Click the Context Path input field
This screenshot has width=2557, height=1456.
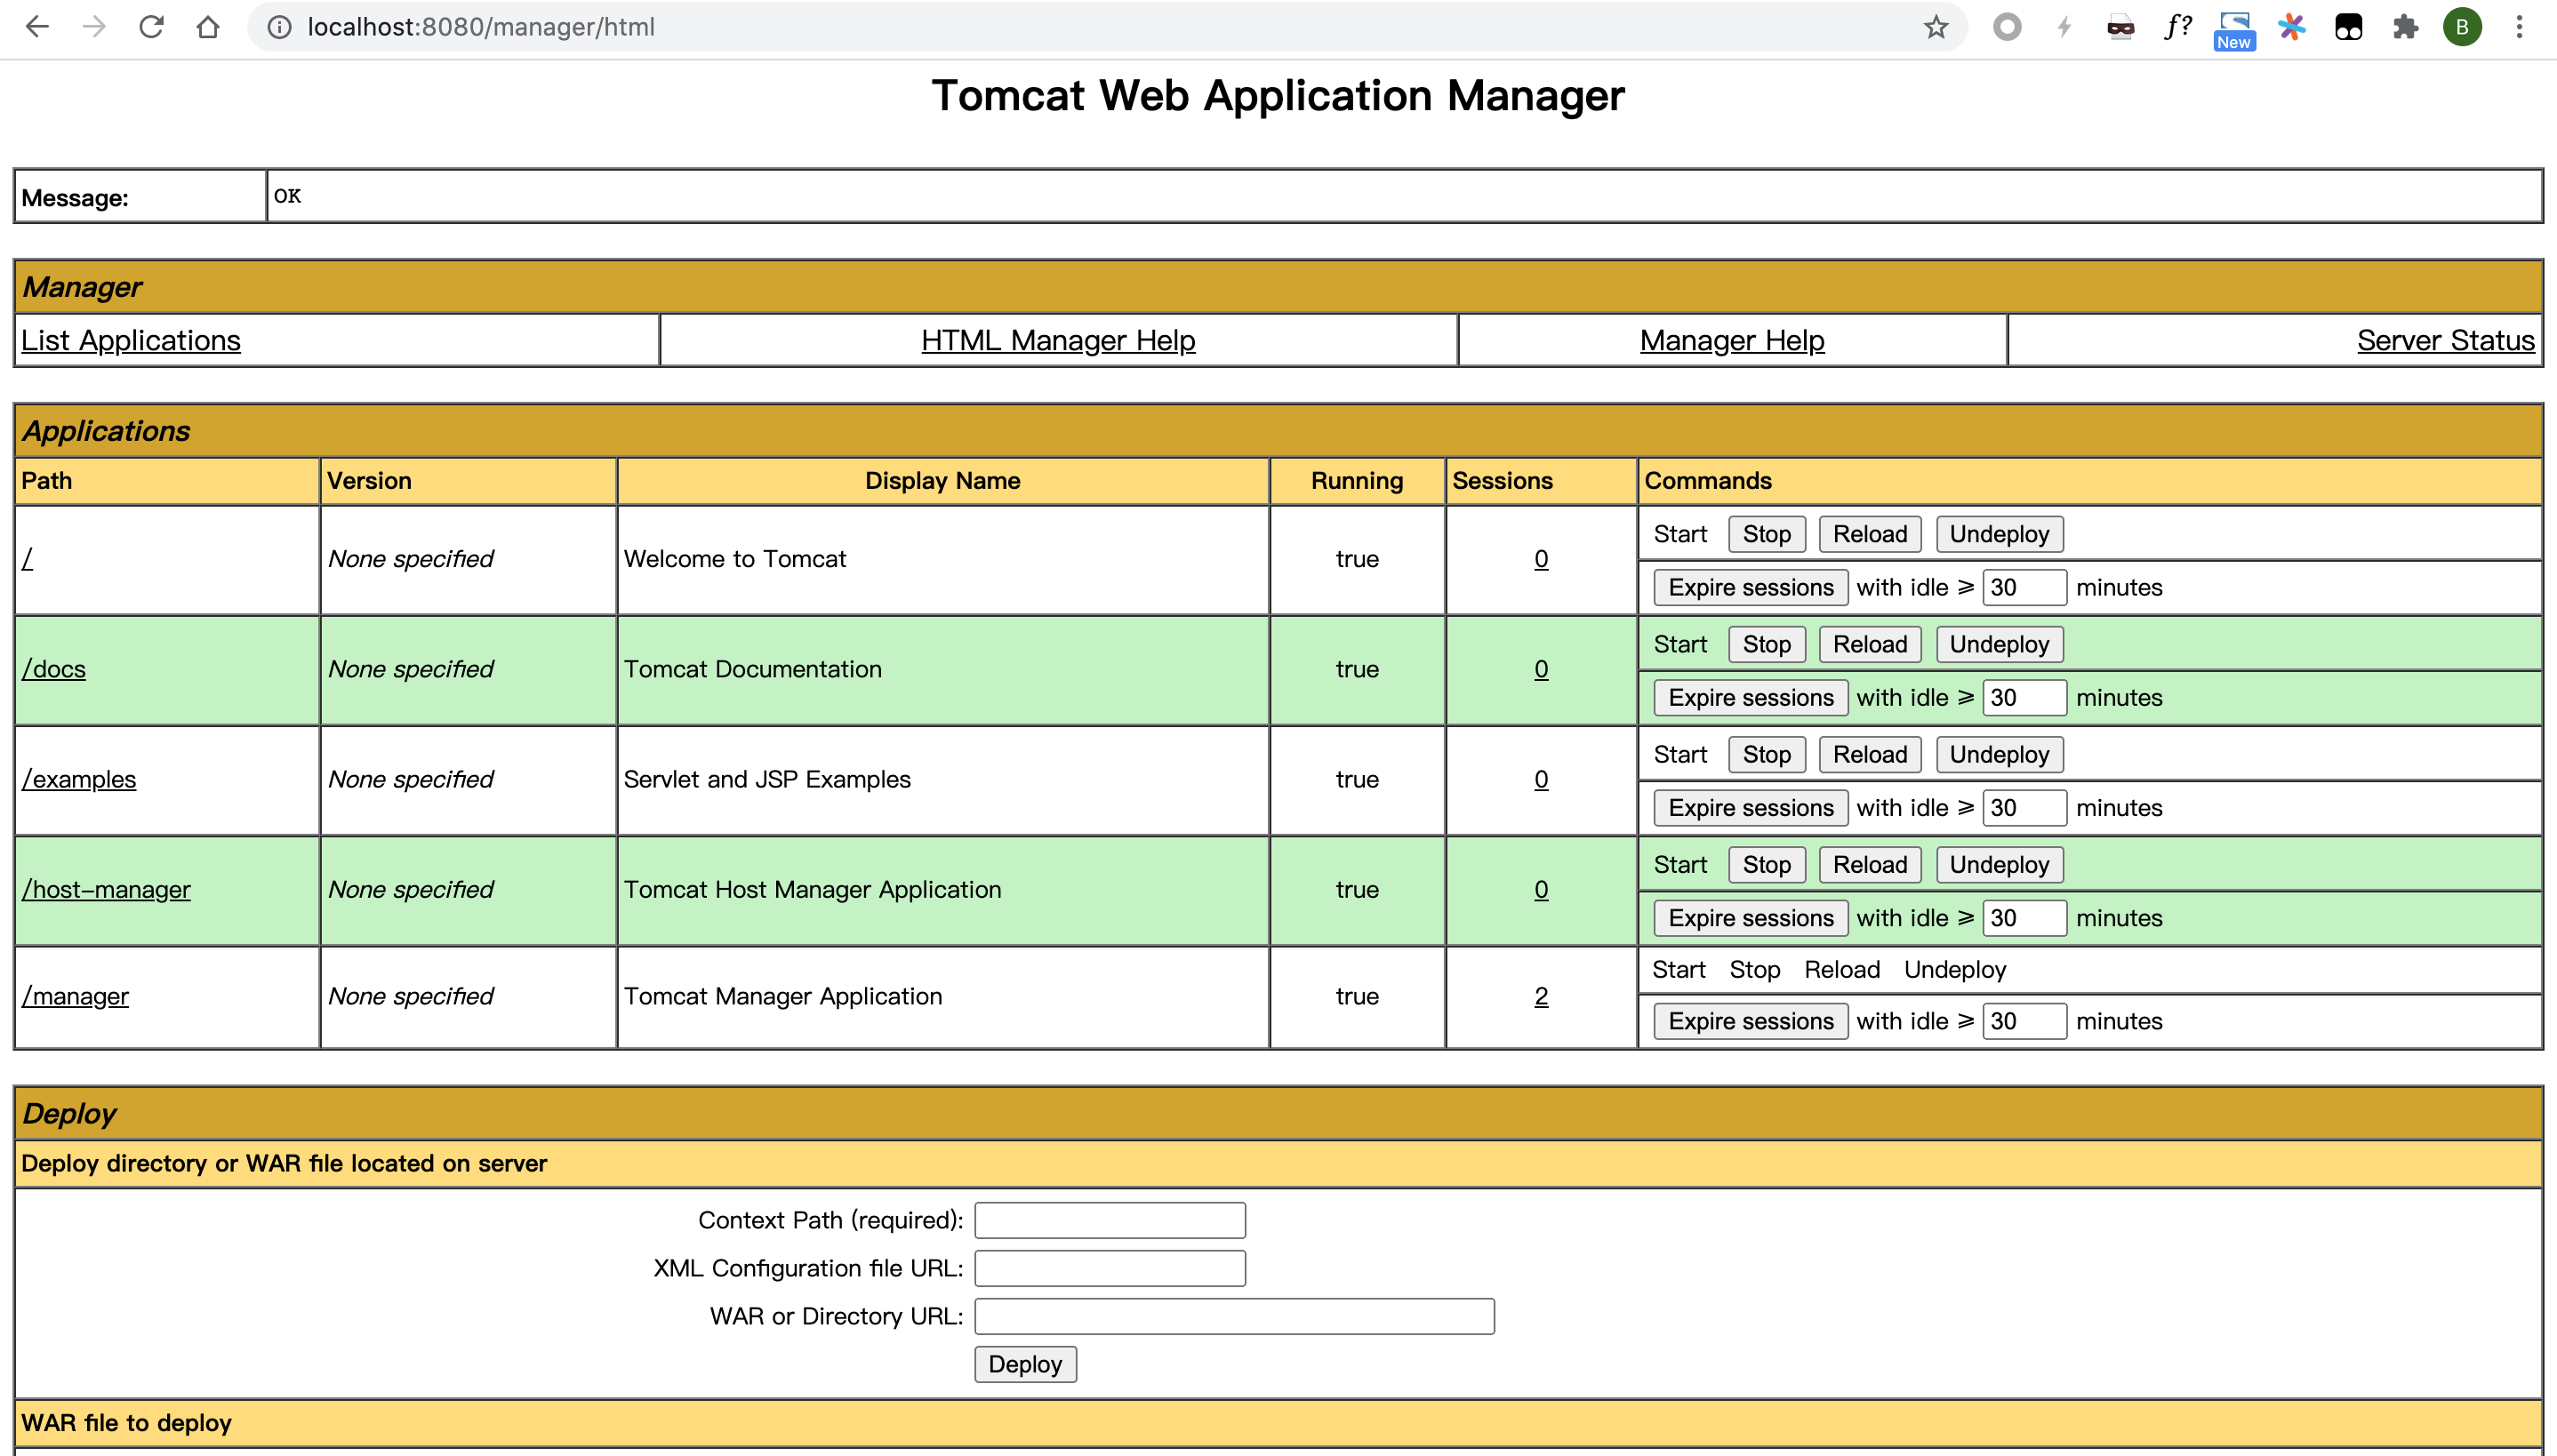(x=1109, y=1220)
